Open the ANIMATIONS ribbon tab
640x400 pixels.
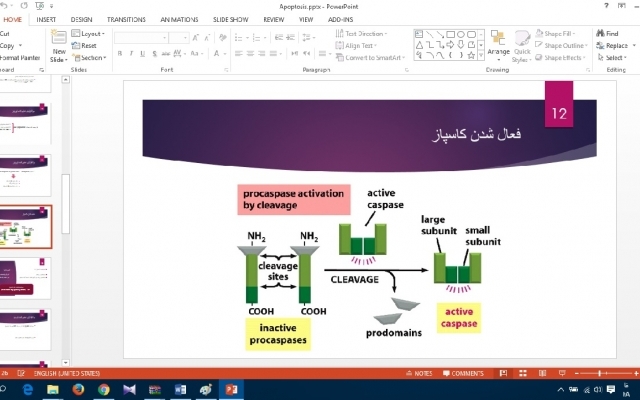click(179, 20)
